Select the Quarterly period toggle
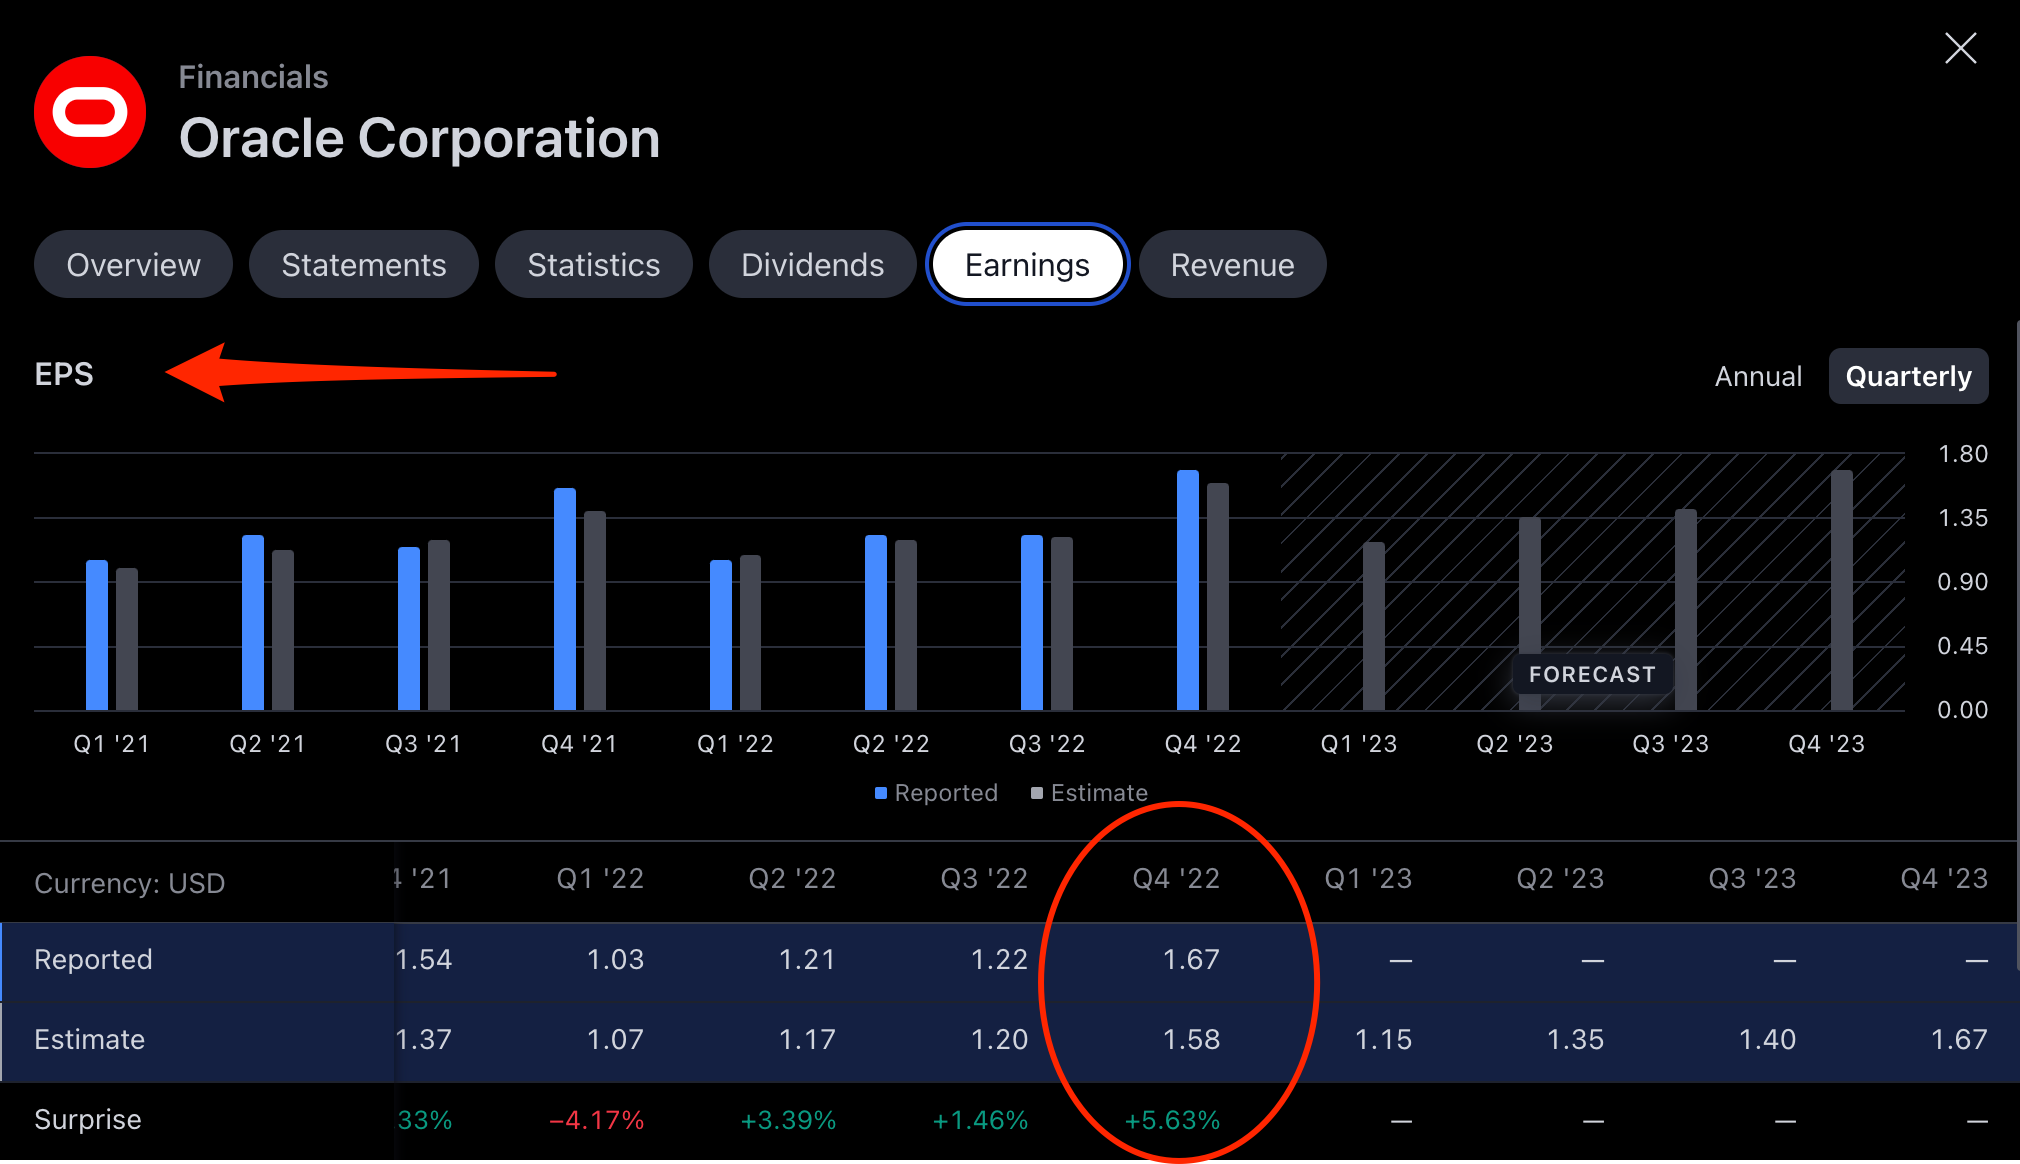 [x=1908, y=376]
